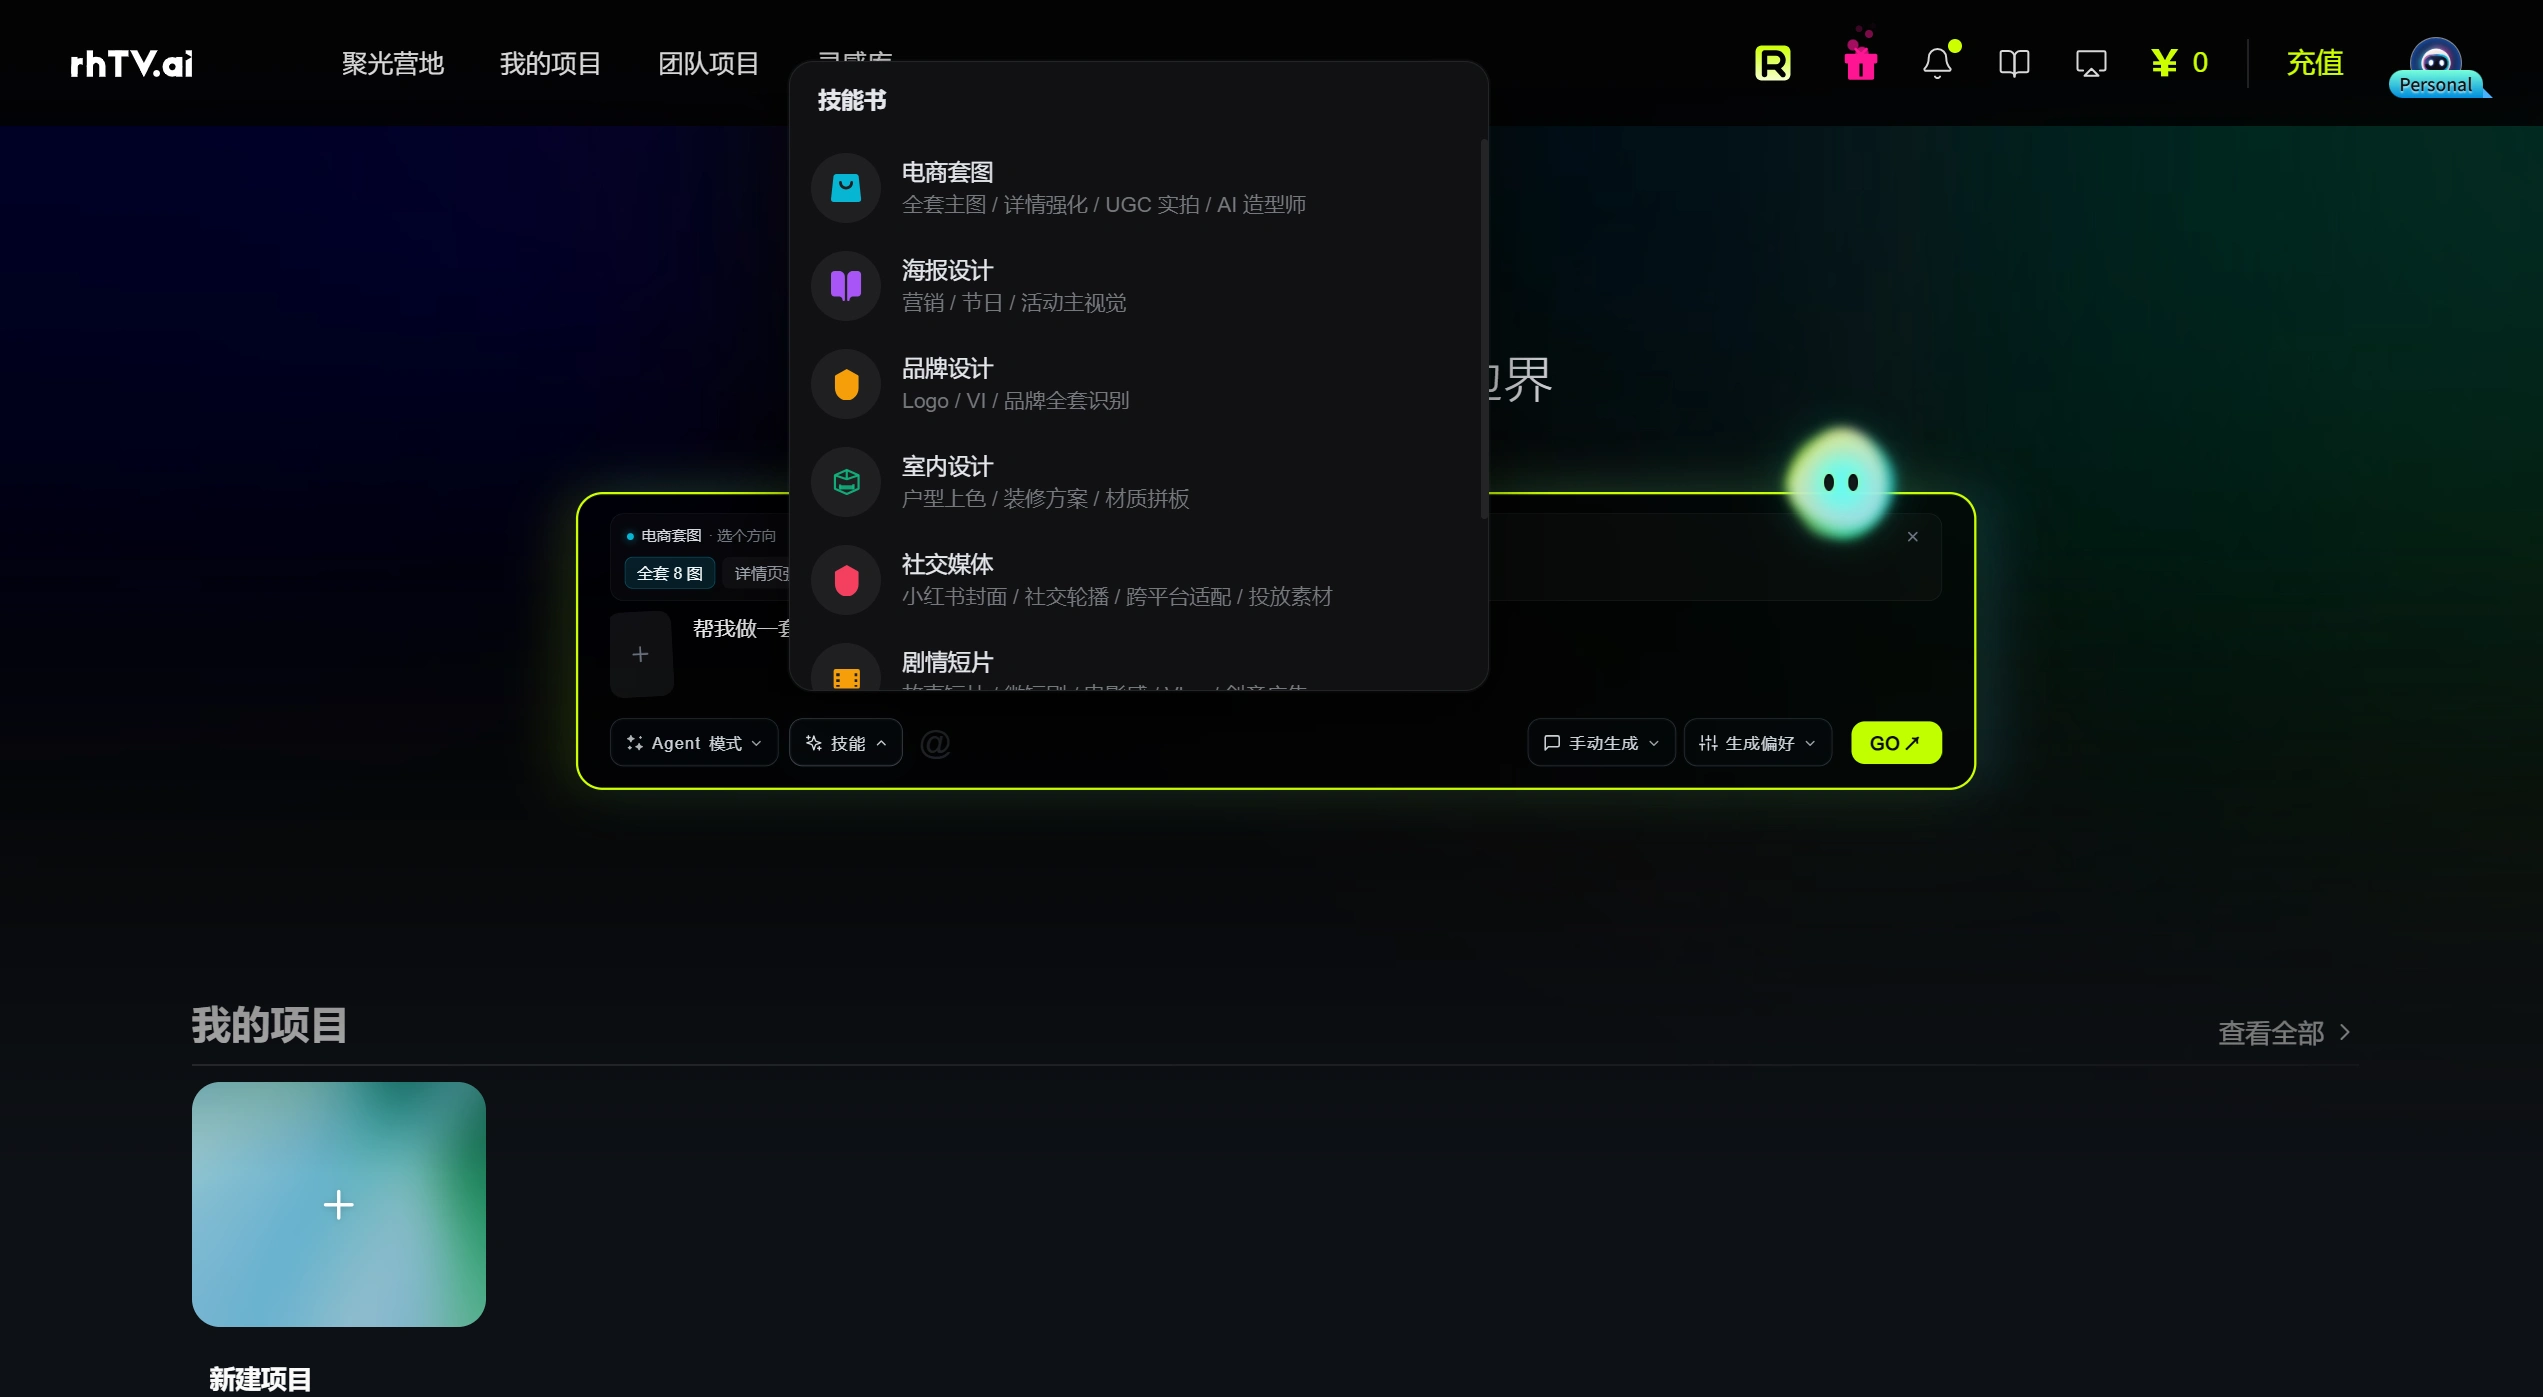Click the 电商套图 hint label in input
Image resolution: width=2543 pixels, height=1397 pixels.
point(671,536)
